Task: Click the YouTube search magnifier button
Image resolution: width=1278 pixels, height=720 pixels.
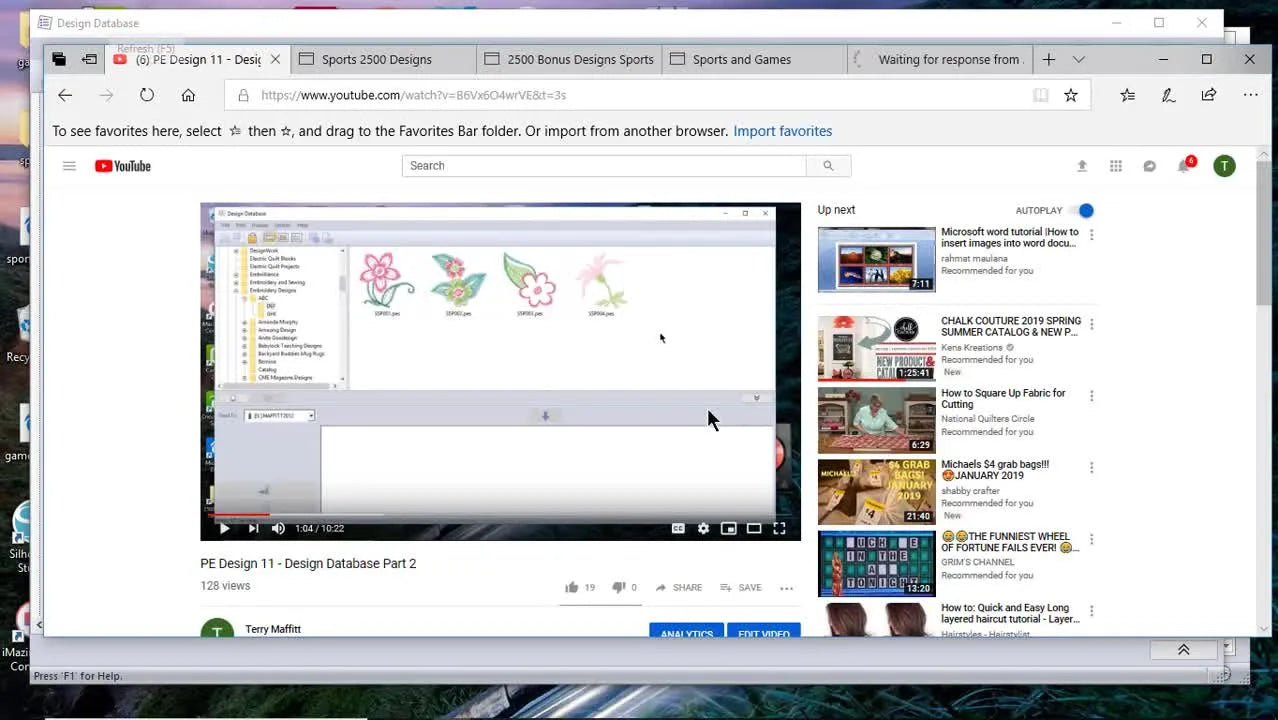Action: click(x=828, y=166)
